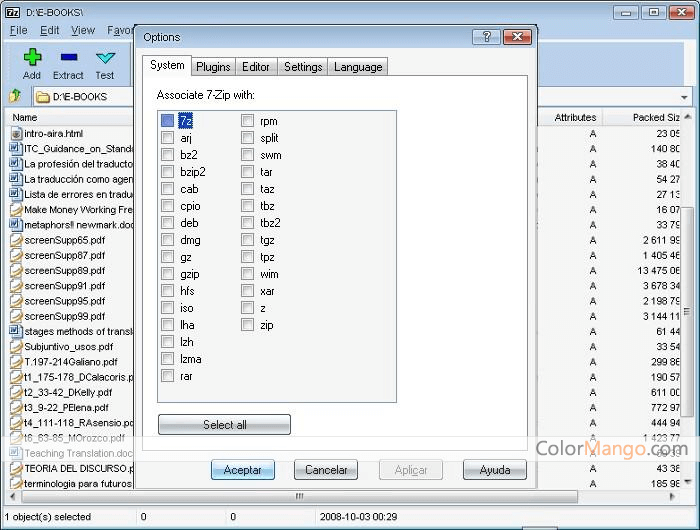
Task: Click the screenSupp65.pdf file icon
Action: [x=16, y=241]
